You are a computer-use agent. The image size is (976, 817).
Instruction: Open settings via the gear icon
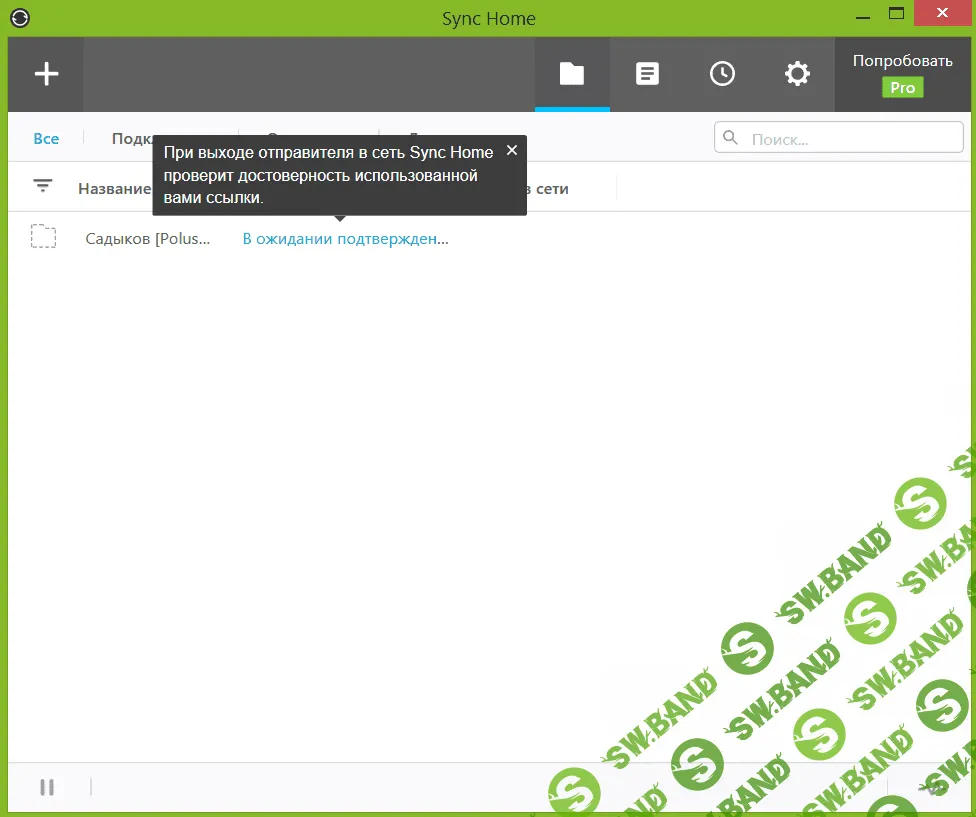(x=797, y=74)
